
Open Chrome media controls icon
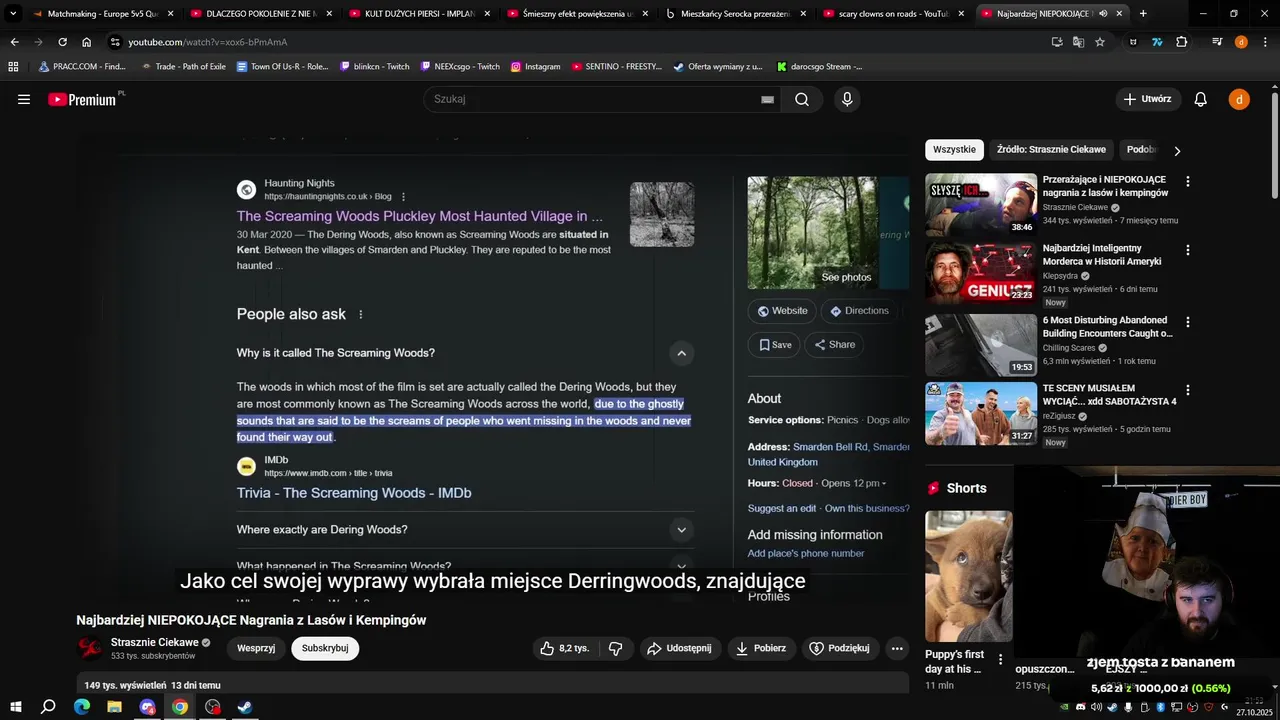point(1217,42)
